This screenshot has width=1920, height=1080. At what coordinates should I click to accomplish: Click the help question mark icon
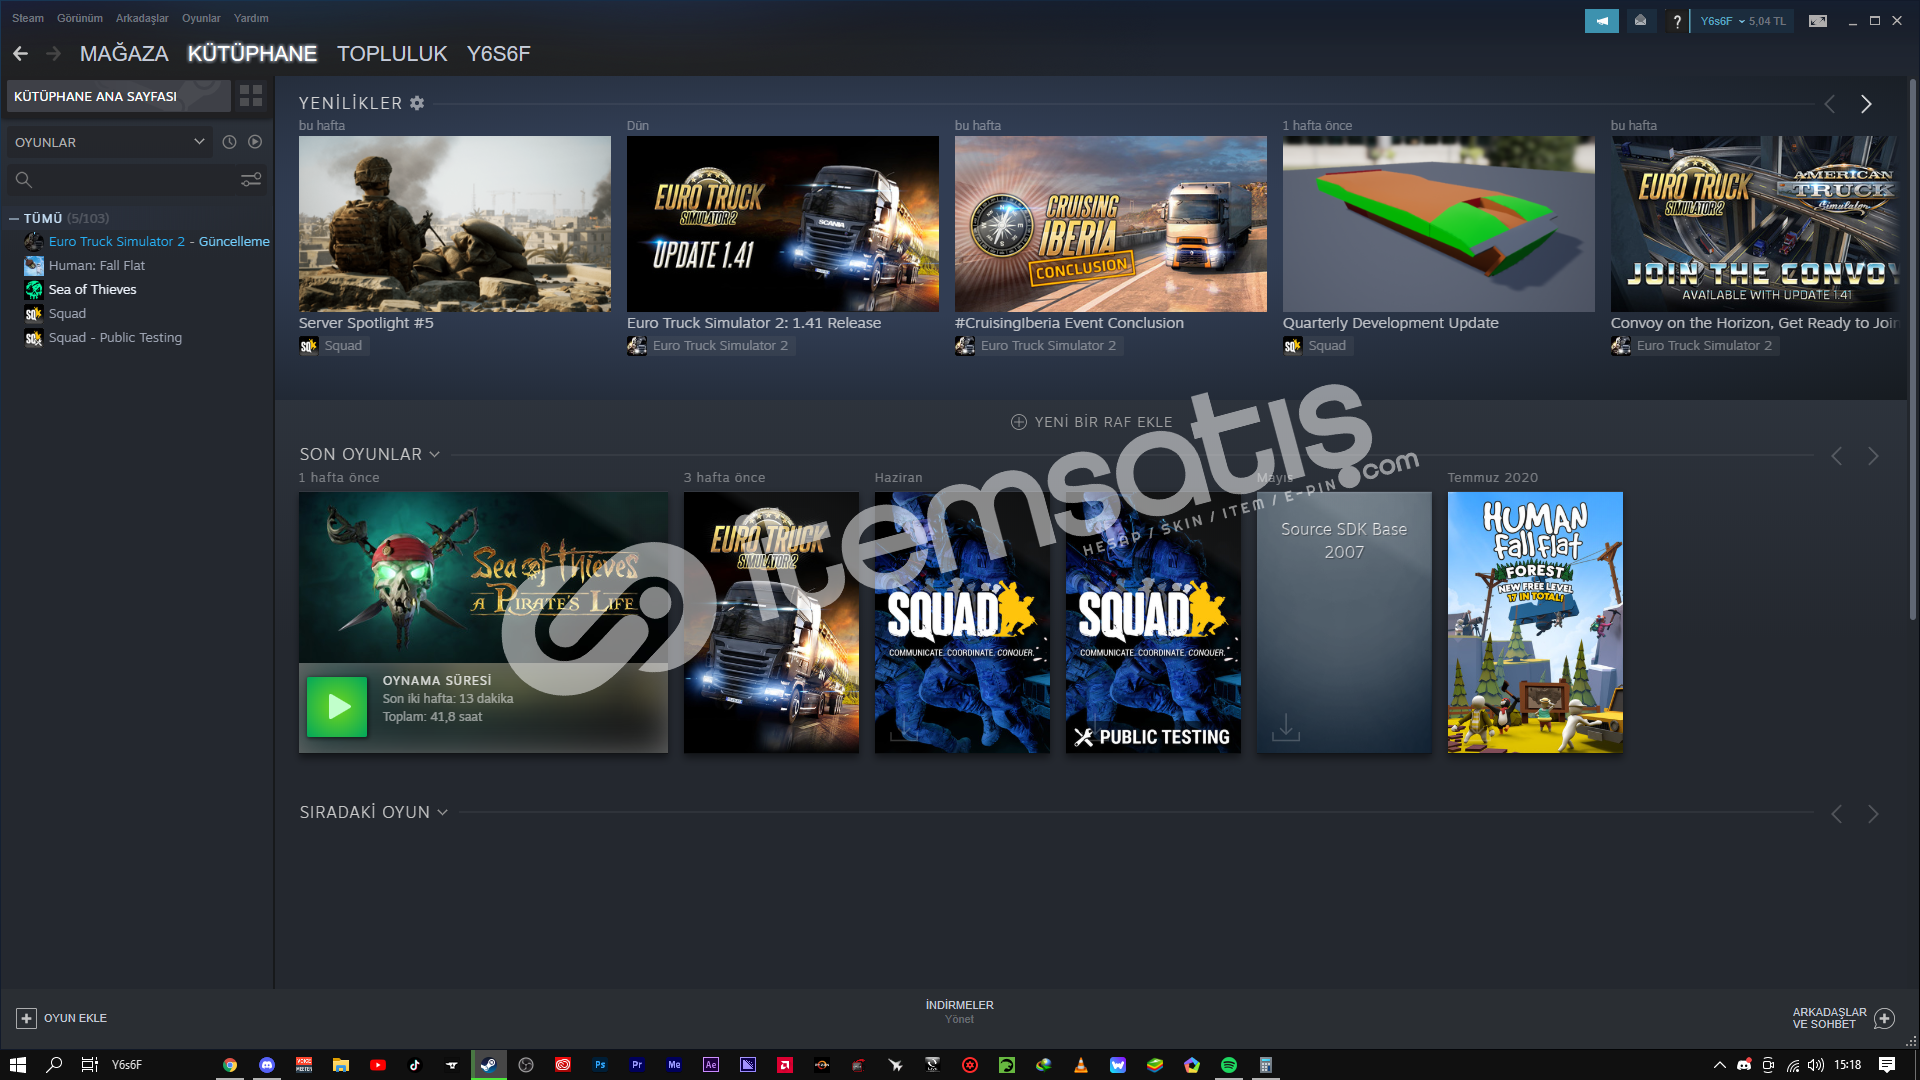1677,21
